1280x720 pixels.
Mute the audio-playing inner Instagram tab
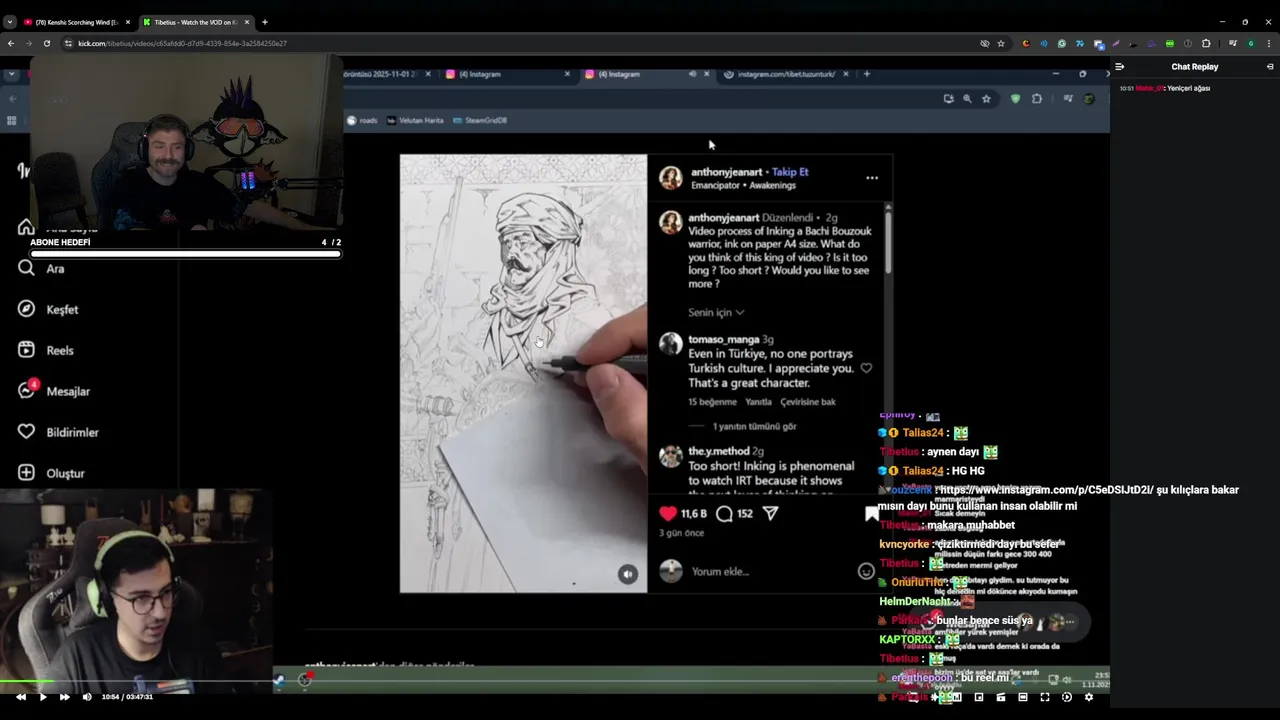[692, 74]
